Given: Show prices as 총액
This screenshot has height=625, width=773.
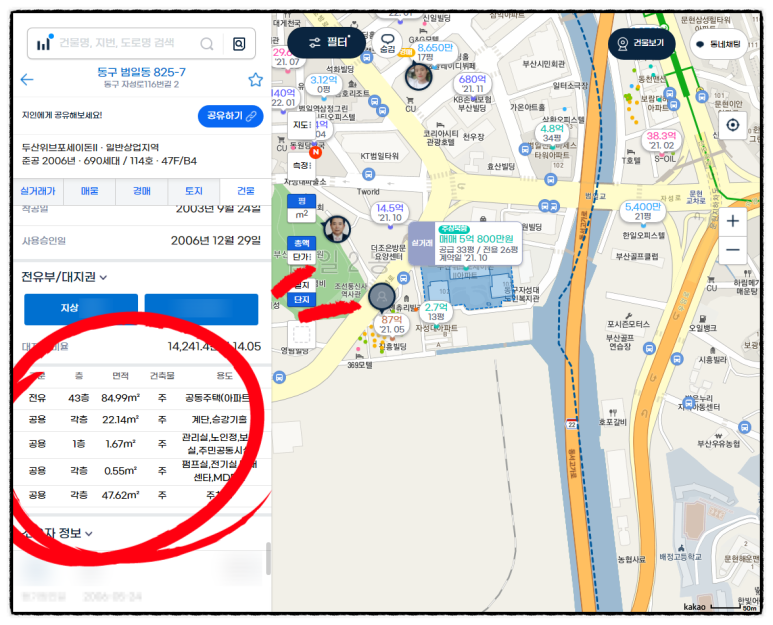Looking at the screenshot, I should [301, 243].
